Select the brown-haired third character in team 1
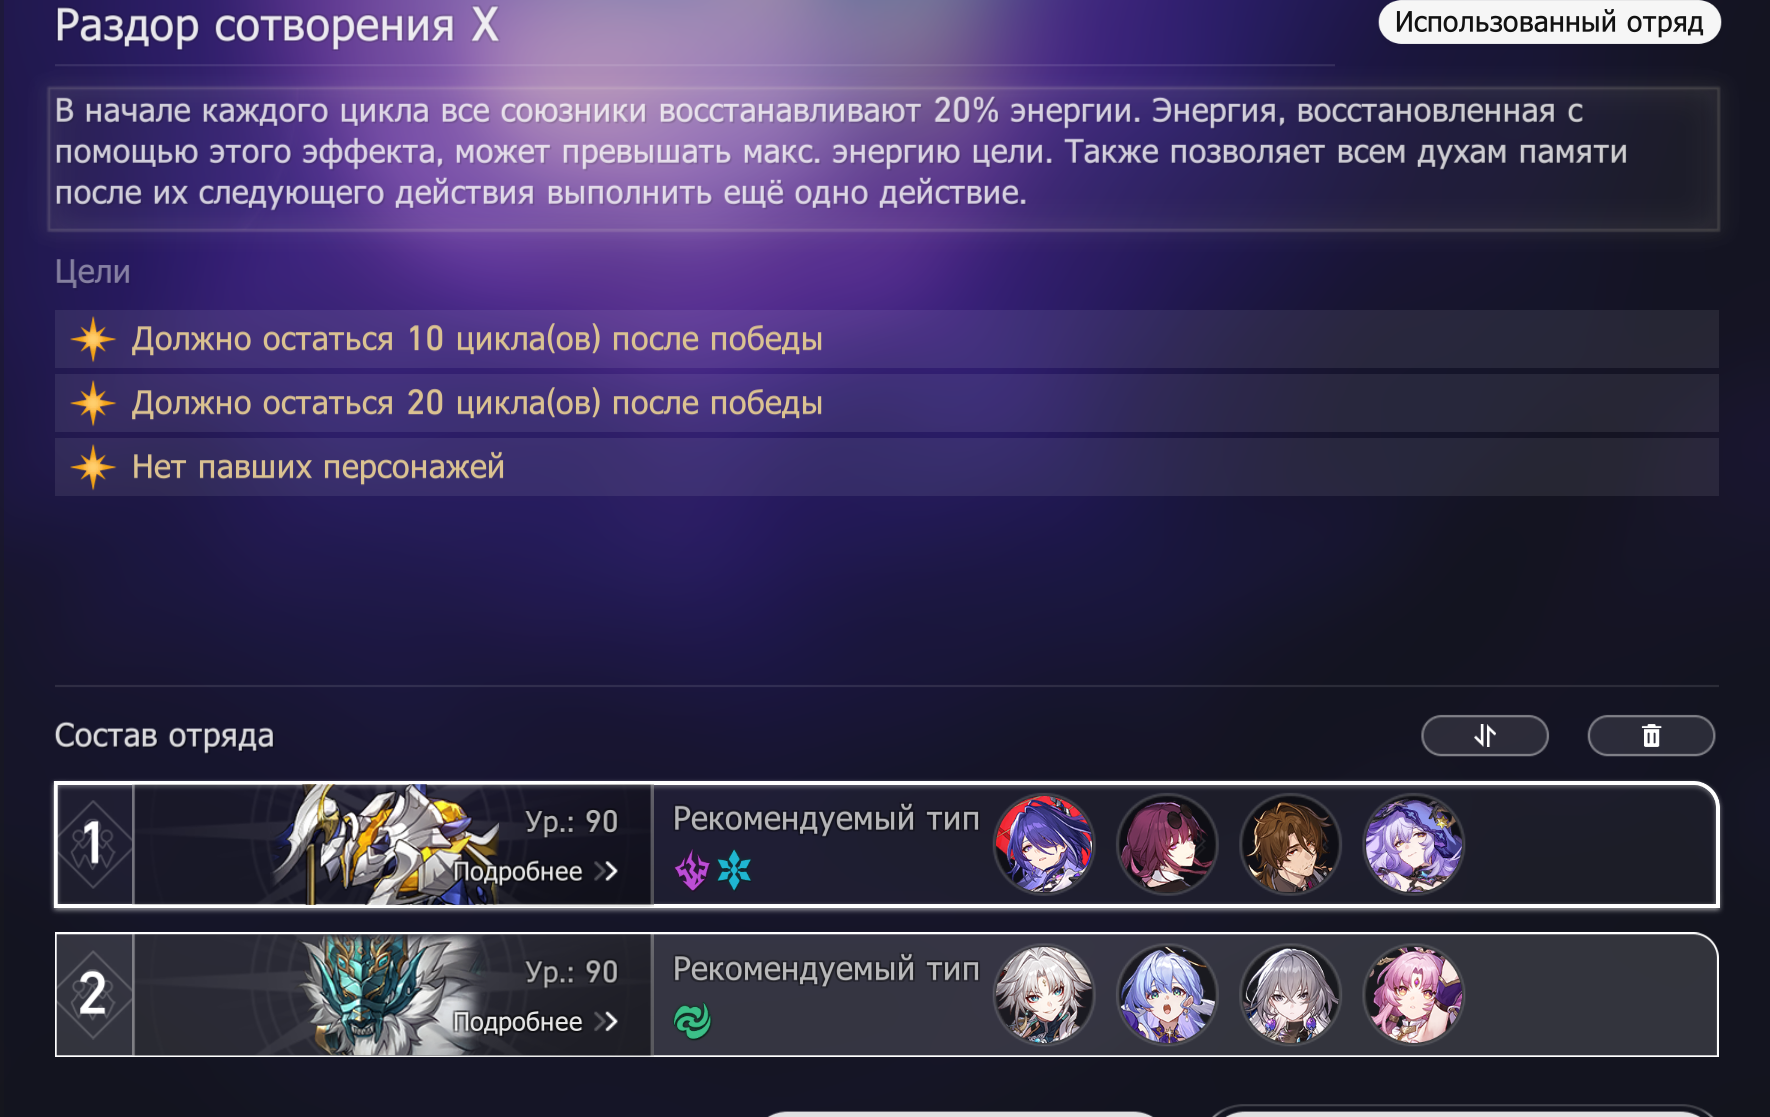Viewport: 1770px width, 1117px height. (1290, 844)
